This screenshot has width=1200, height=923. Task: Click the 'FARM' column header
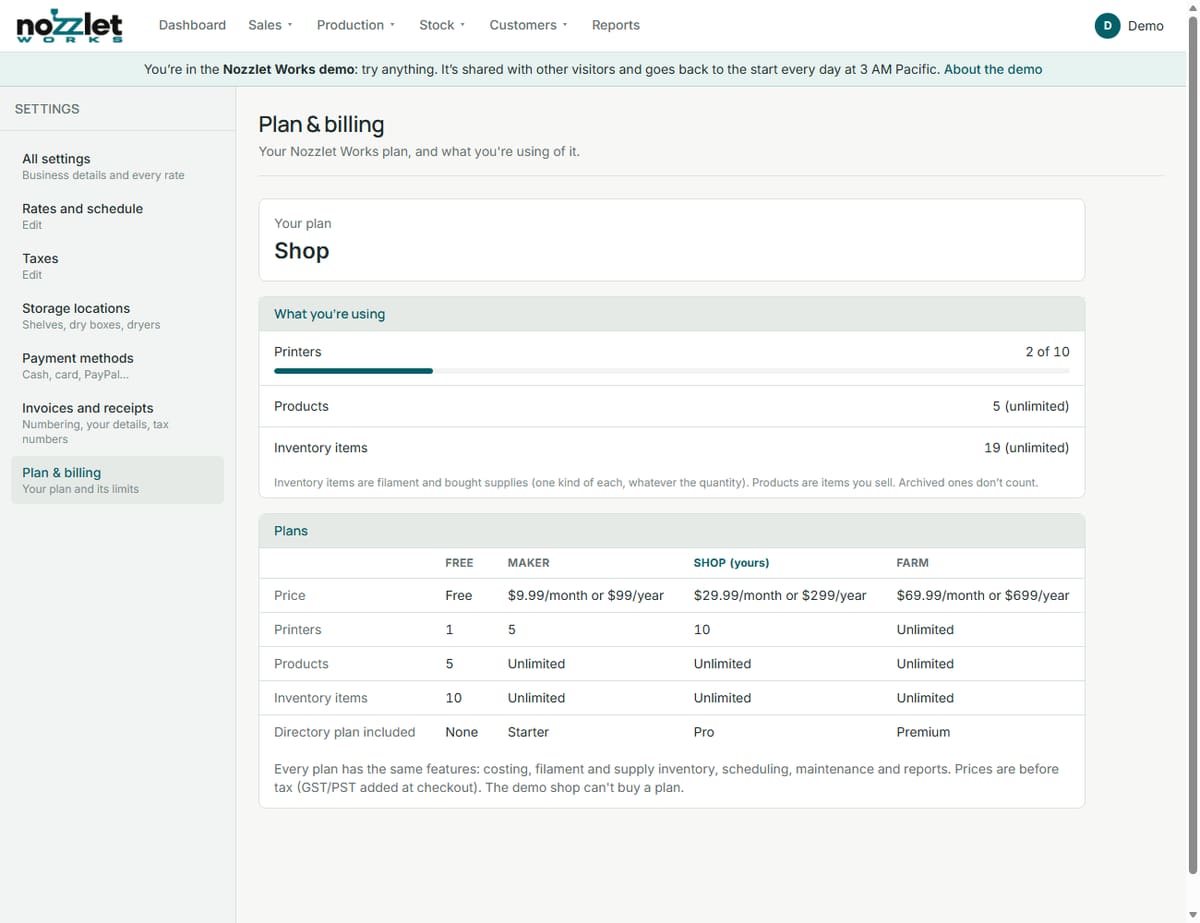(913, 563)
